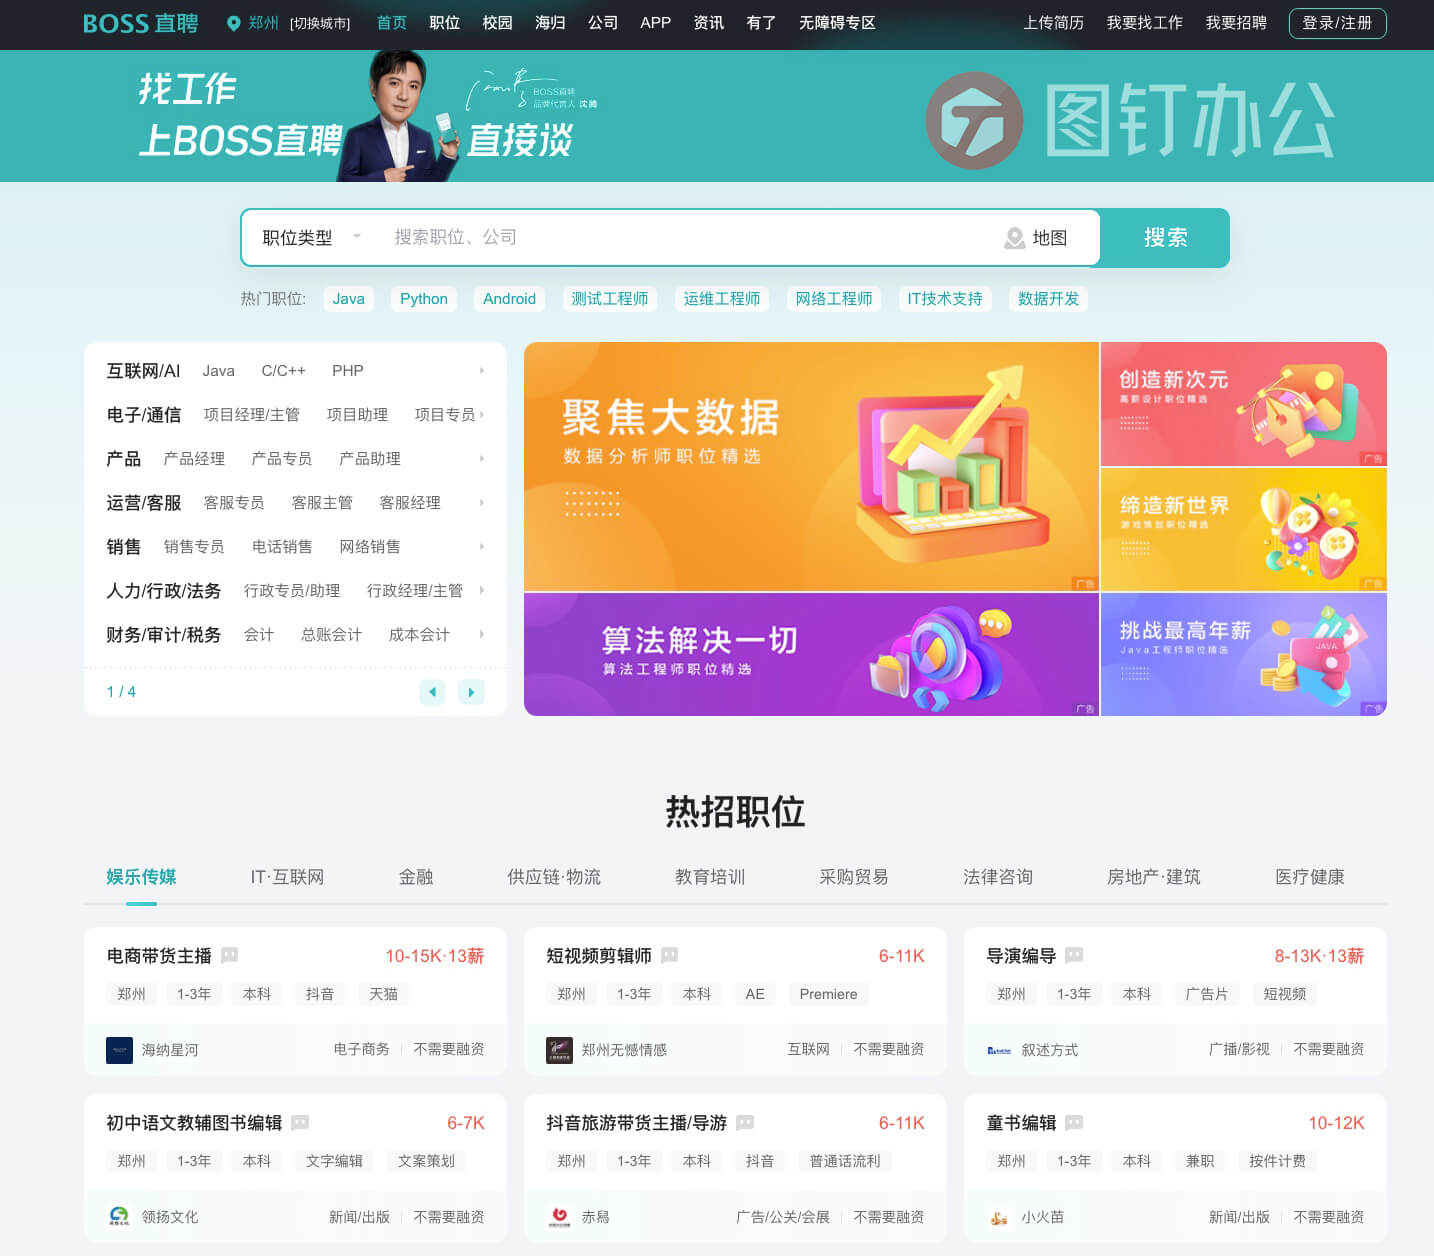Click chat icon beside 童书编辑
This screenshot has height=1256, width=1434.
click(x=1074, y=1123)
